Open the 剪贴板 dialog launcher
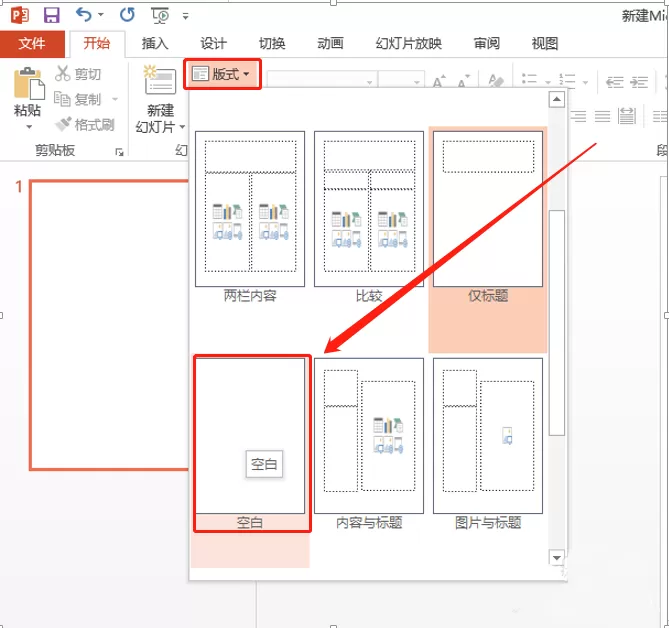The image size is (669, 628). tap(119, 151)
